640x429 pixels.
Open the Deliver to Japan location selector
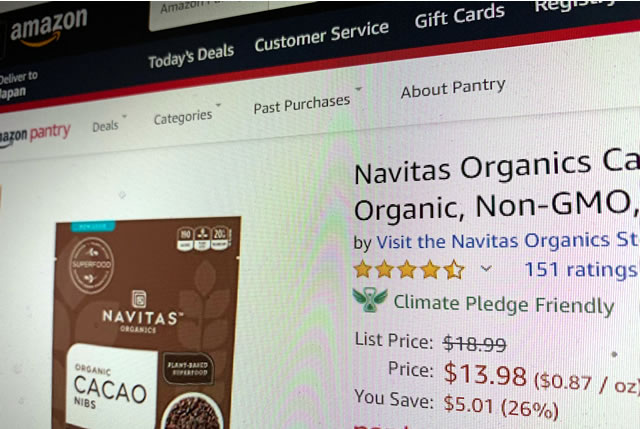click(19, 85)
